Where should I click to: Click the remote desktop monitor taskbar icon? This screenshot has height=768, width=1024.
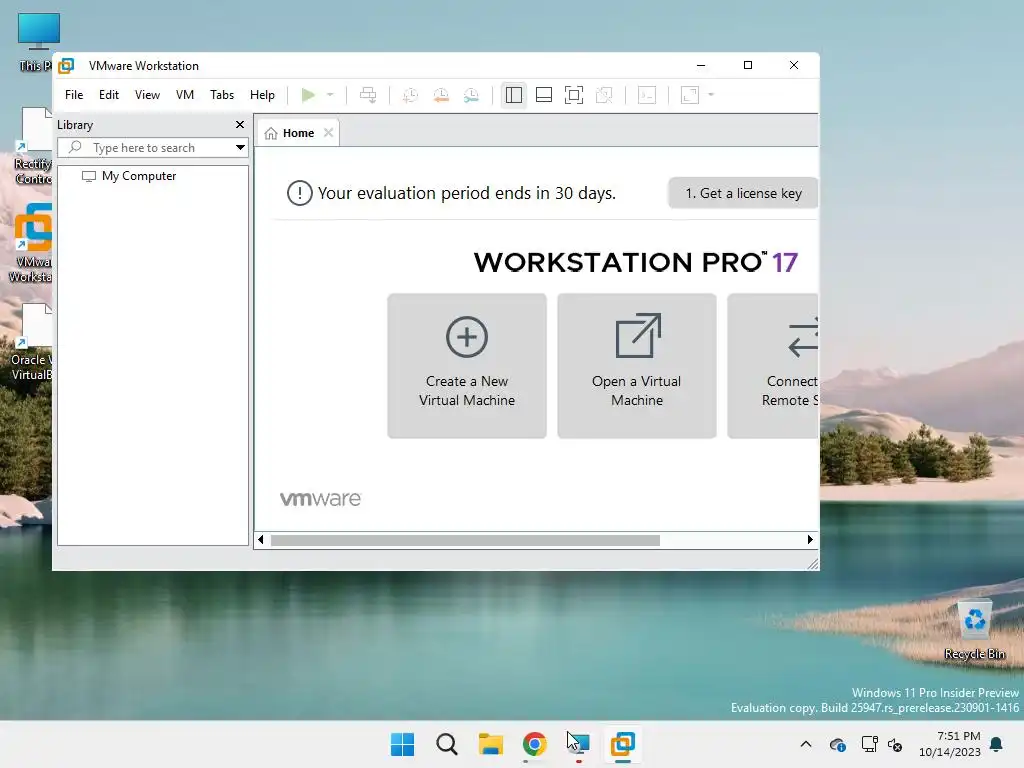pos(579,744)
